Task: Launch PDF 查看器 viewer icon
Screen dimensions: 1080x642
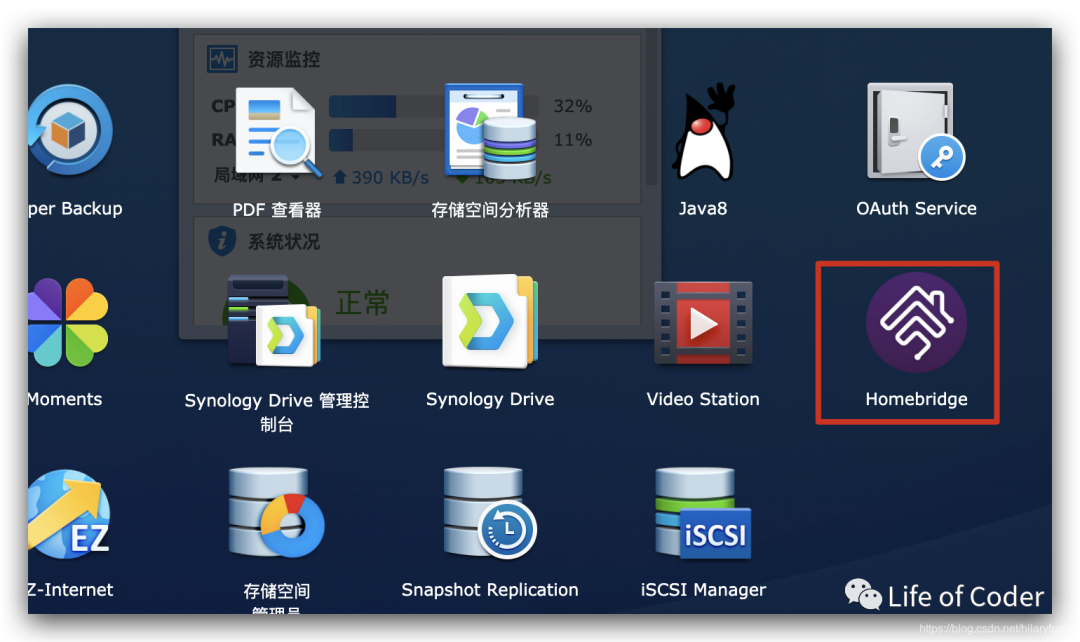Action: pos(278,132)
